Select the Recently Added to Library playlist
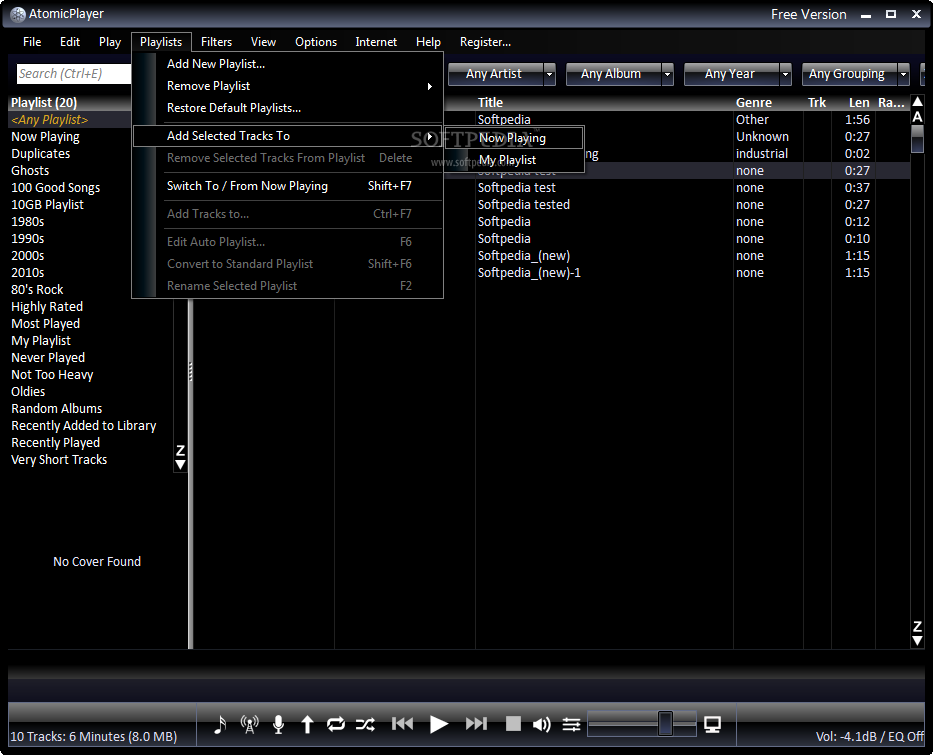The width and height of the screenshot is (933, 755). point(83,426)
